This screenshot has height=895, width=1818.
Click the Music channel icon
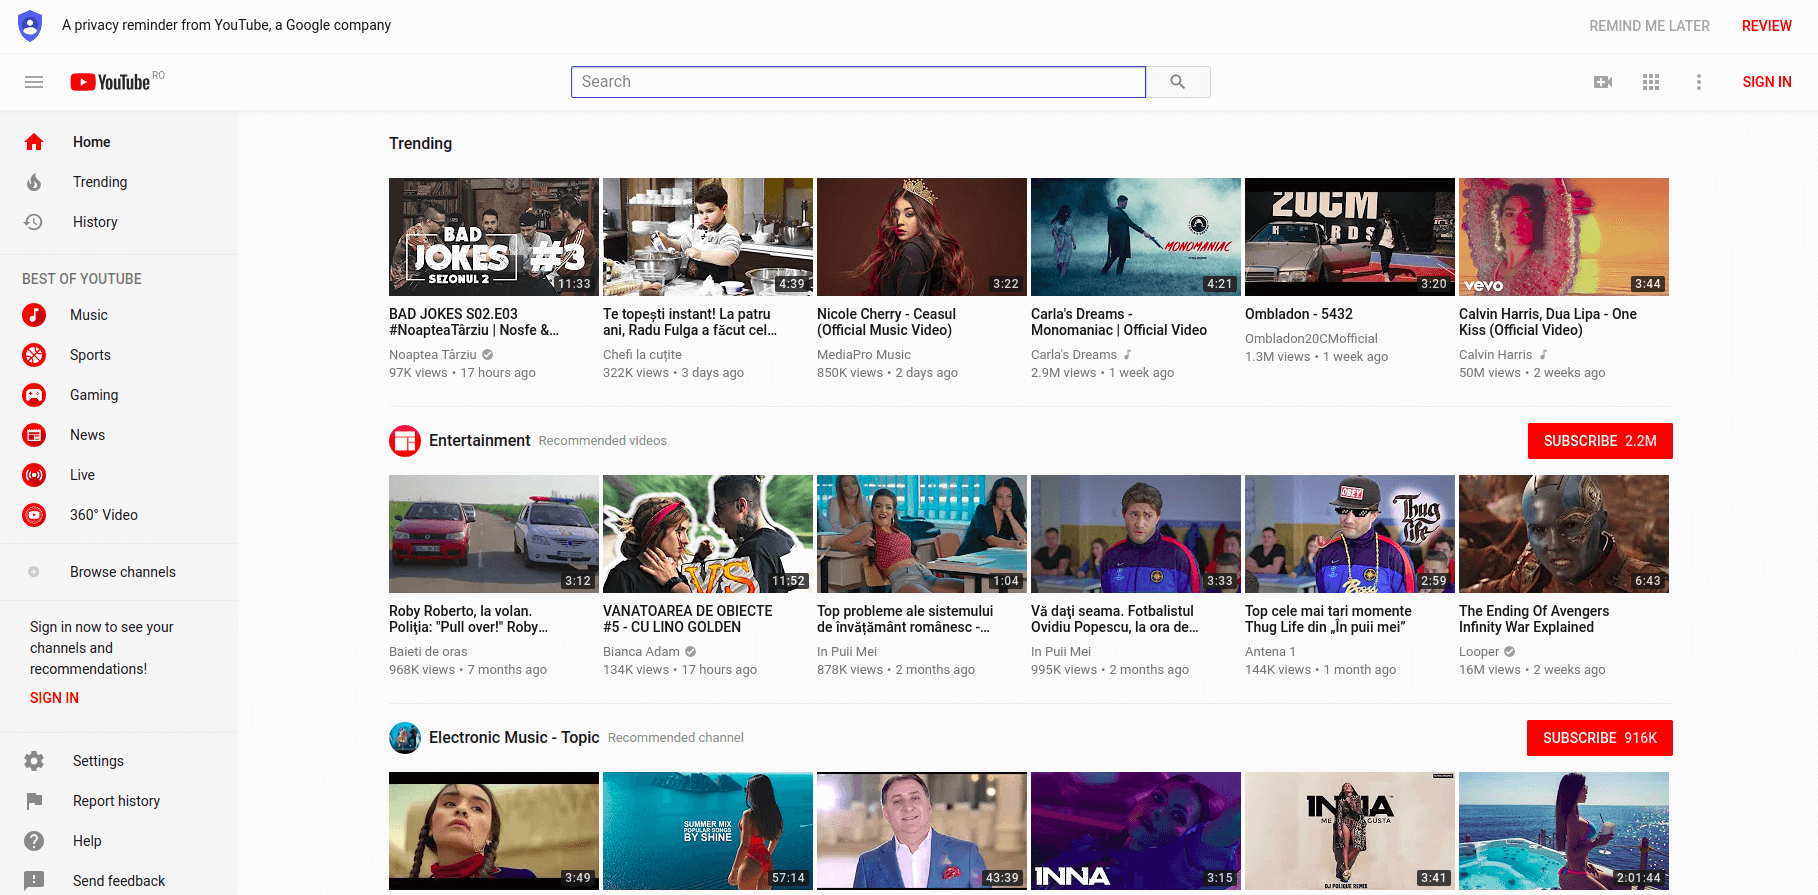(34, 315)
